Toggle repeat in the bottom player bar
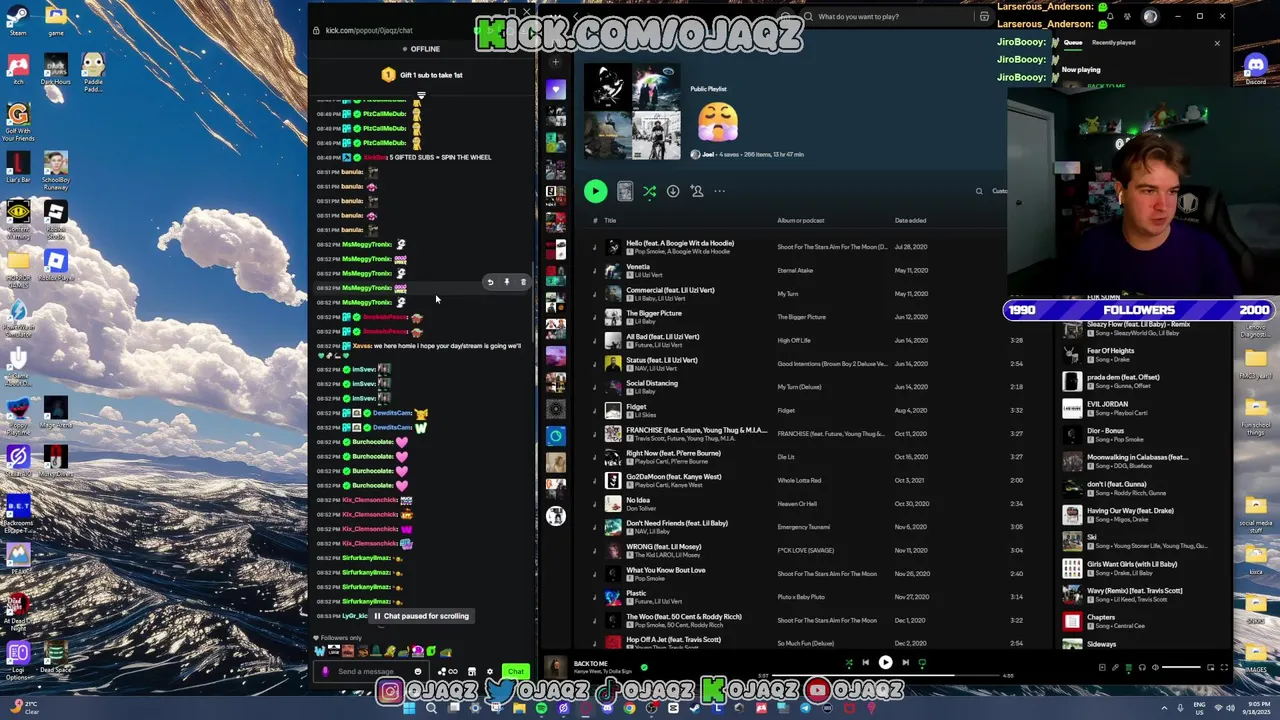The width and height of the screenshot is (1280, 720). point(922,662)
